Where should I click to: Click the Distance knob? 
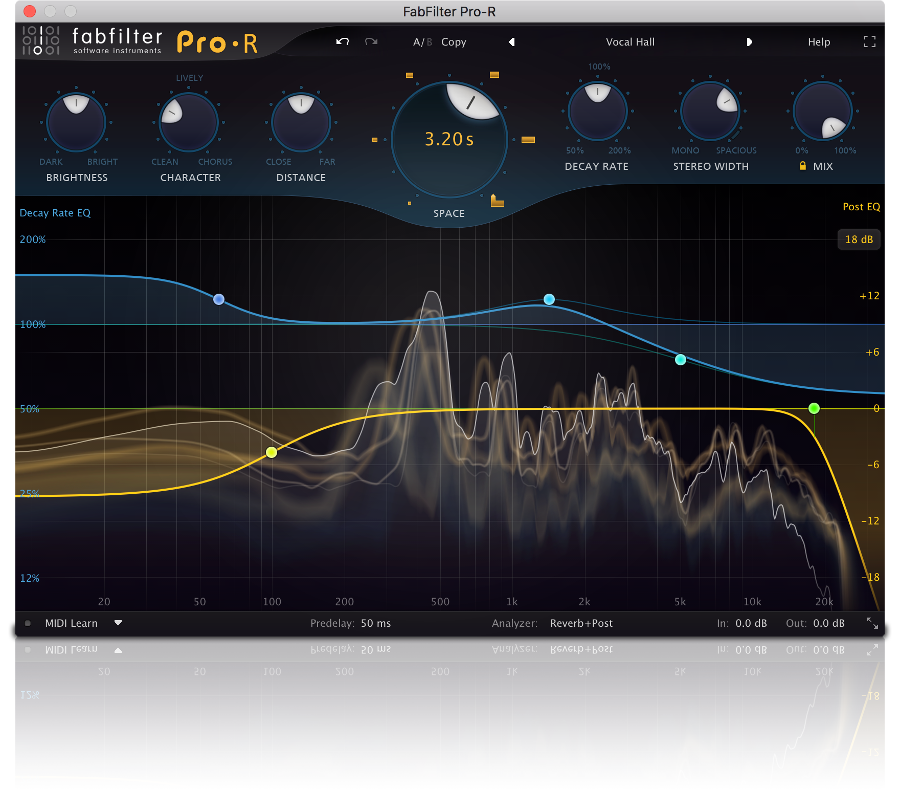(x=301, y=122)
